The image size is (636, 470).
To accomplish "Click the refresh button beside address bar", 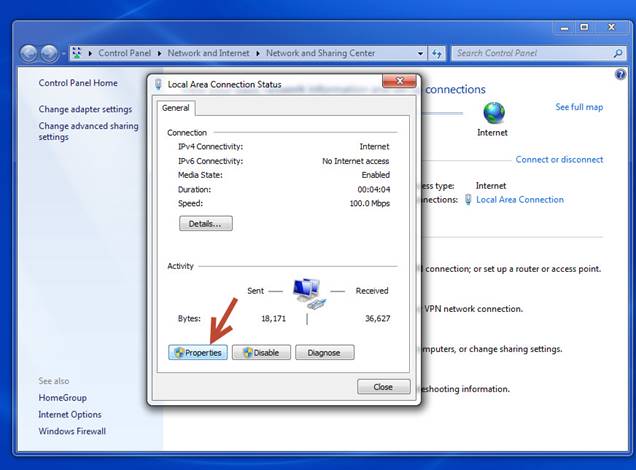I will [437, 53].
